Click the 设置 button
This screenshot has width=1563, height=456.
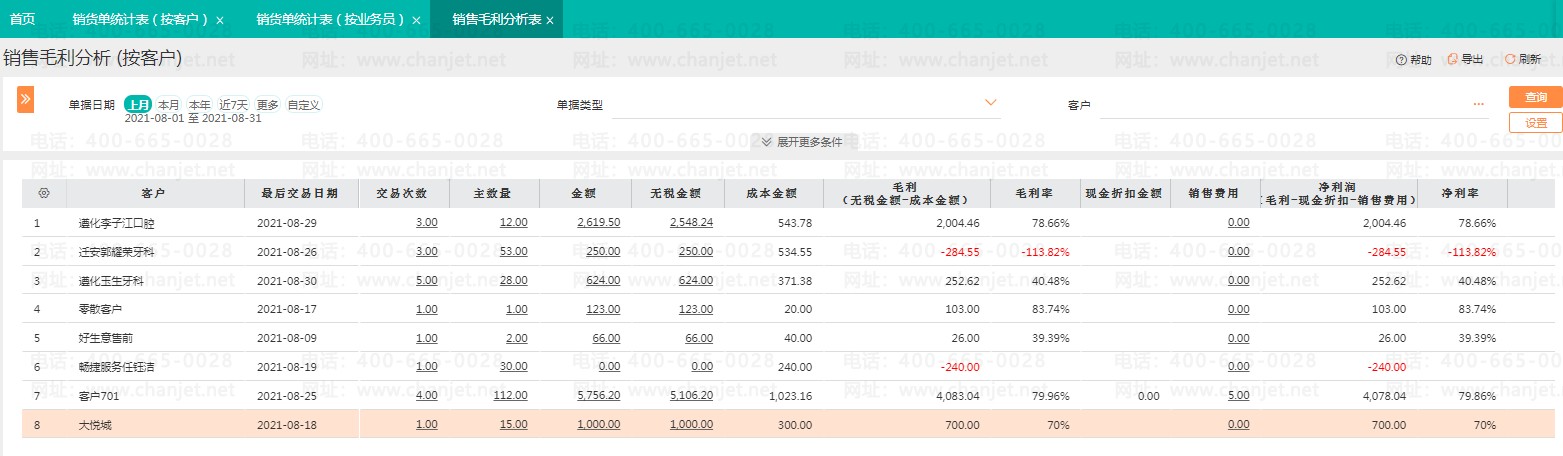tap(1536, 122)
